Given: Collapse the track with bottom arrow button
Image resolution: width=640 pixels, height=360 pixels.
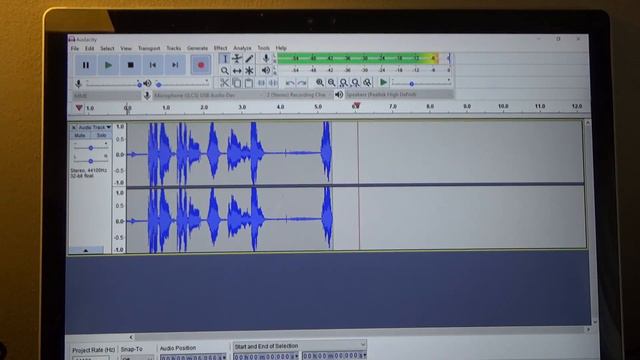Looking at the screenshot, I should (x=86, y=250).
